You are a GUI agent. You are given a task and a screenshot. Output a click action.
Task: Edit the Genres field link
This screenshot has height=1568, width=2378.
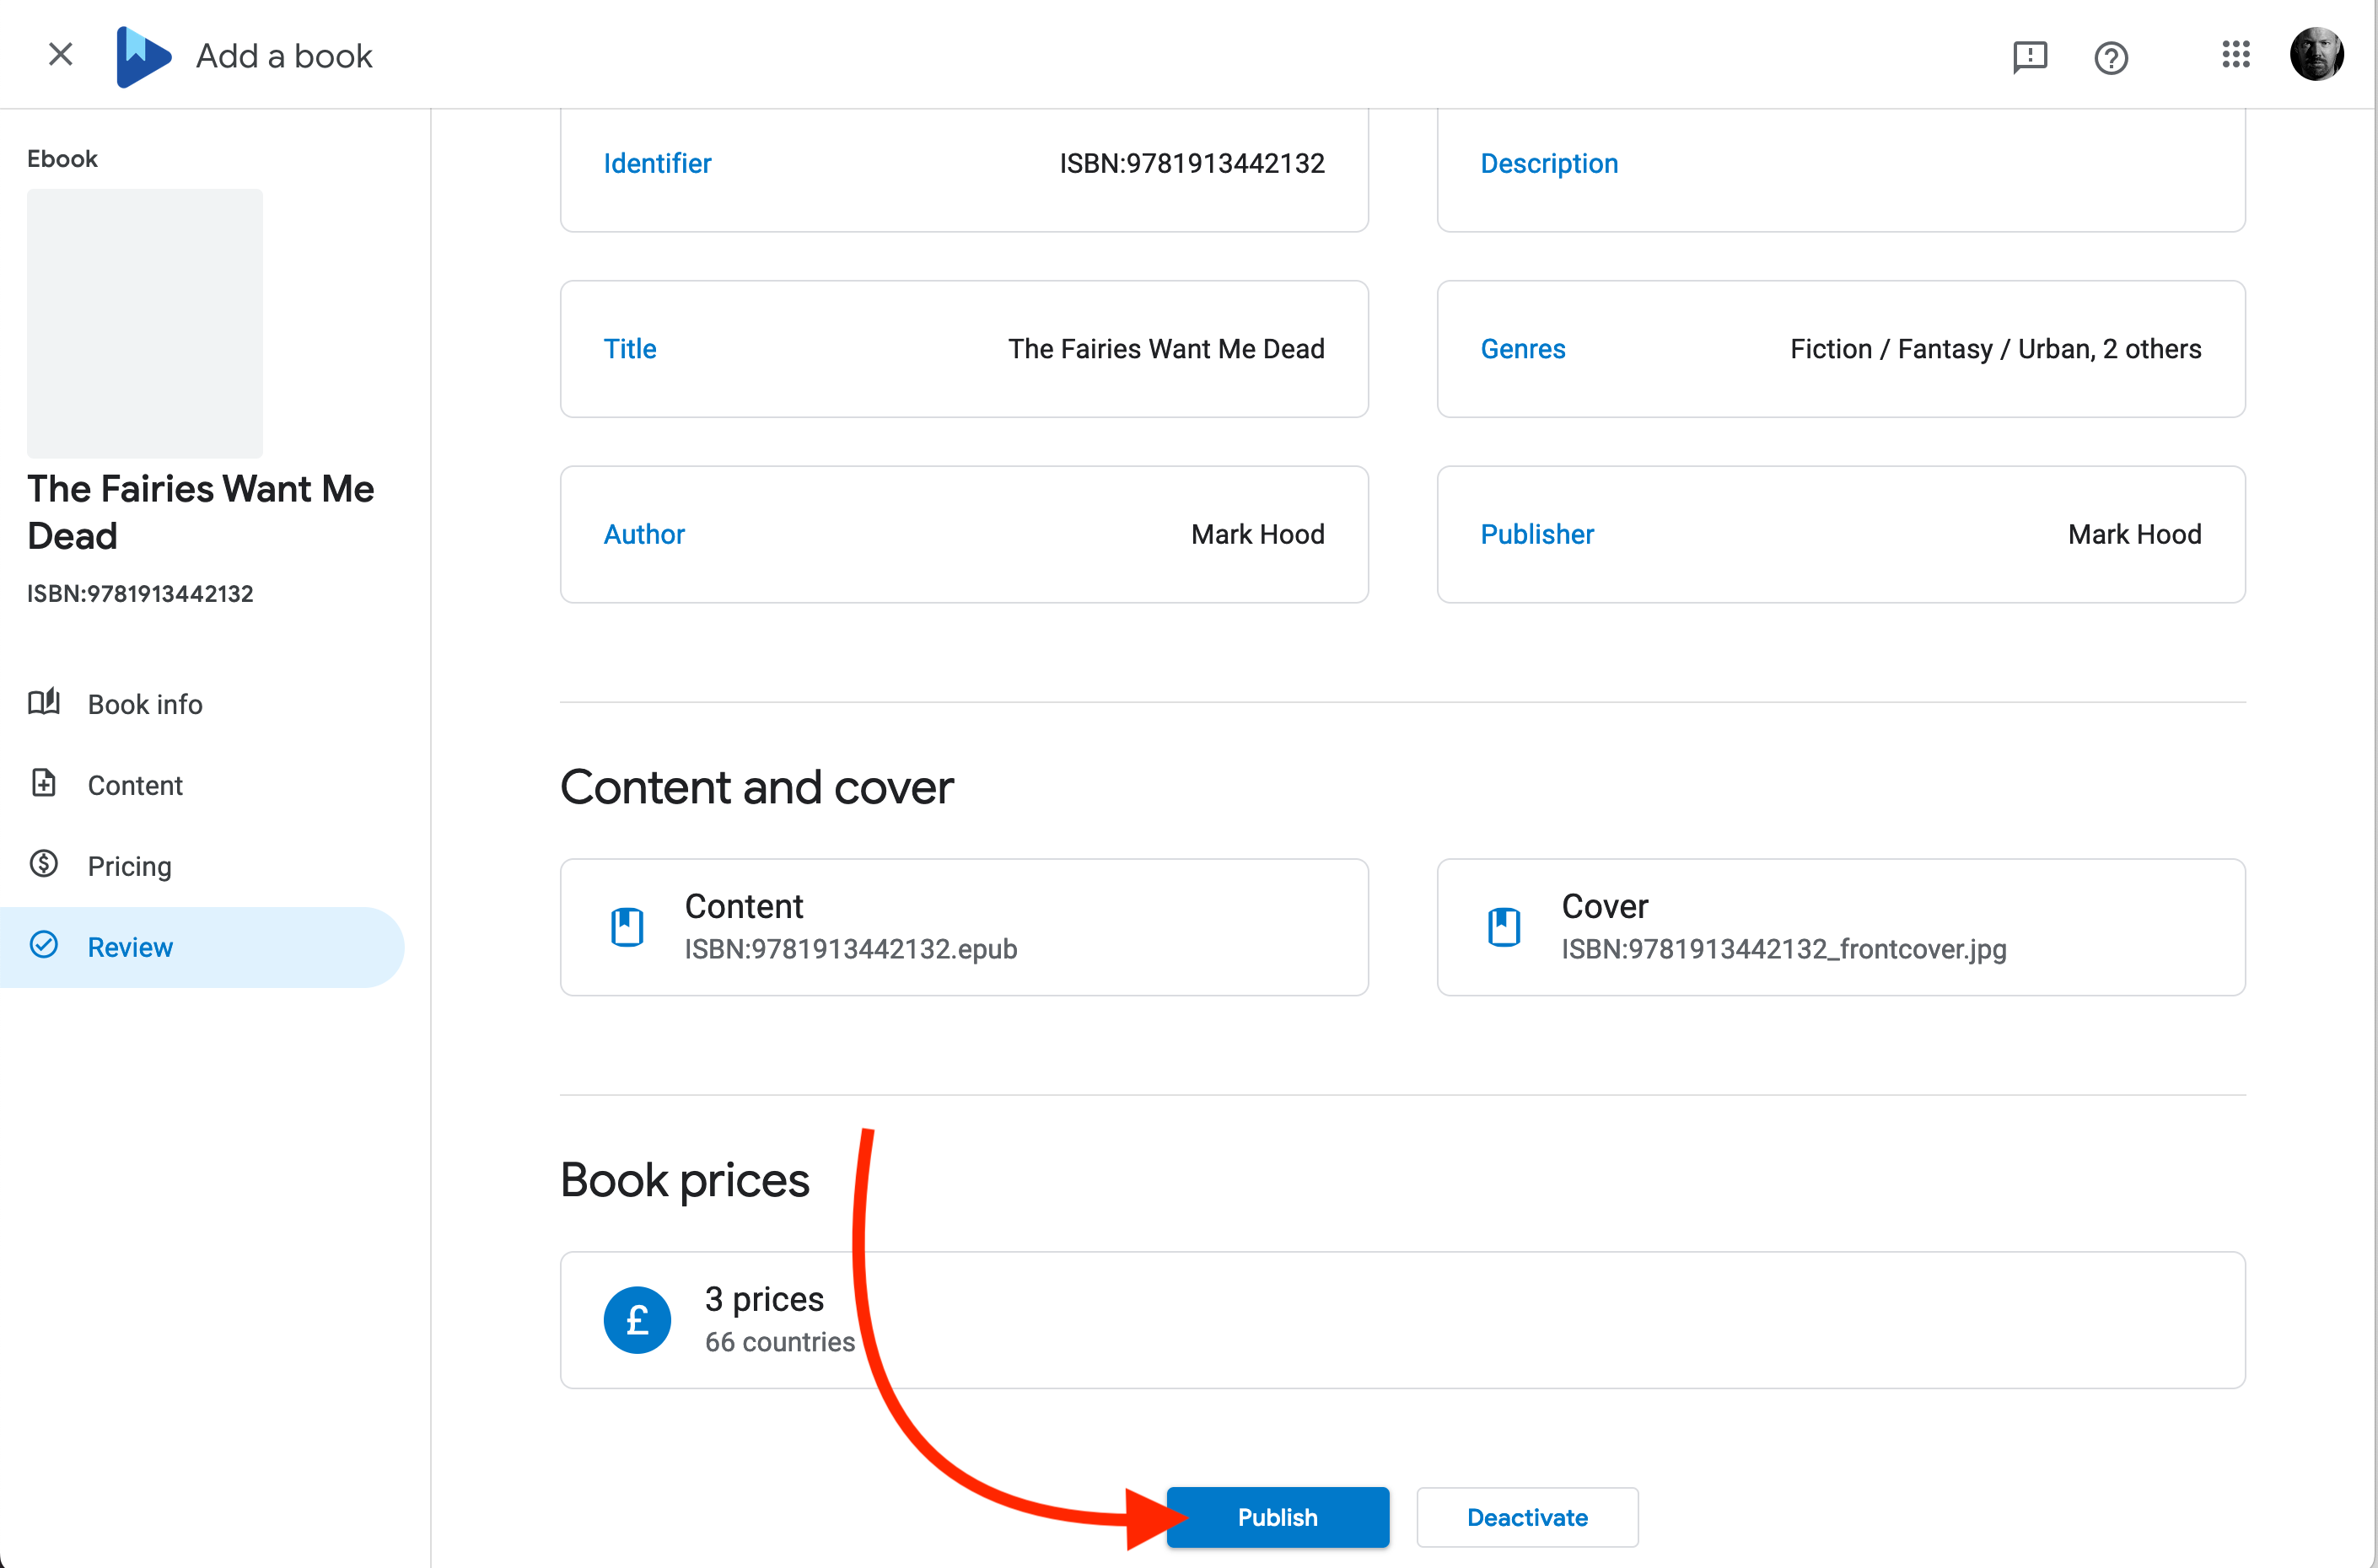tap(1522, 349)
